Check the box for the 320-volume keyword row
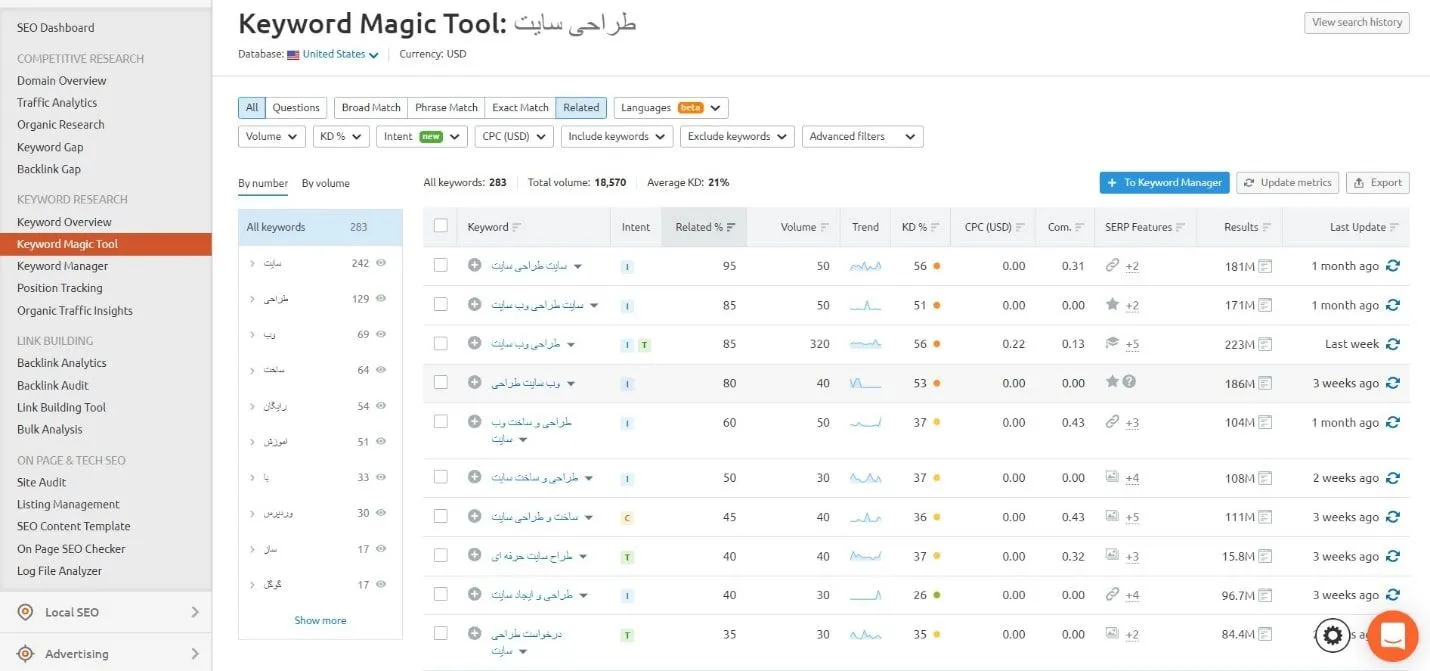The height and width of the screenshot is (671, 1430). [x=441, y=343]
